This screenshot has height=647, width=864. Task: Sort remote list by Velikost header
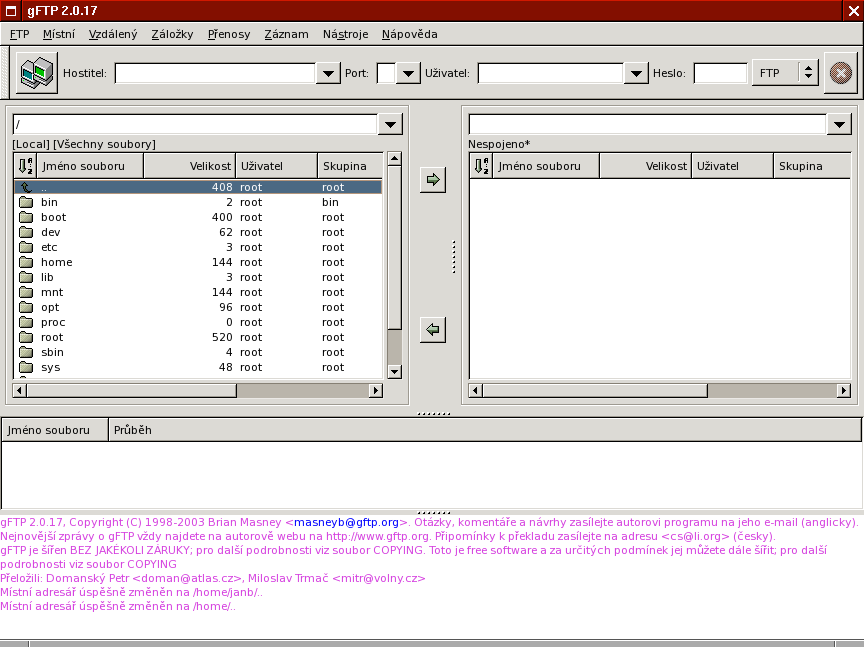[645, 166]
